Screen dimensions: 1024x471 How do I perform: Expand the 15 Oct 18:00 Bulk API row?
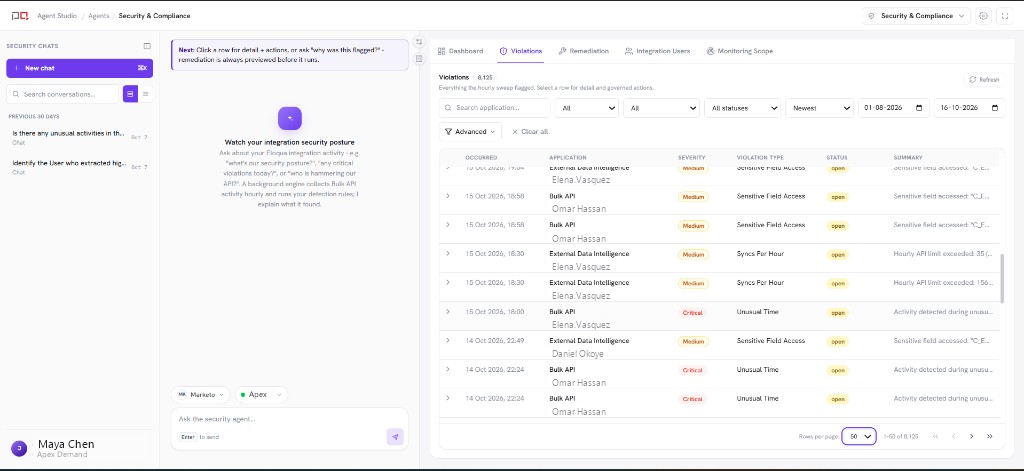pyautogui.click(x=448, y=312)
